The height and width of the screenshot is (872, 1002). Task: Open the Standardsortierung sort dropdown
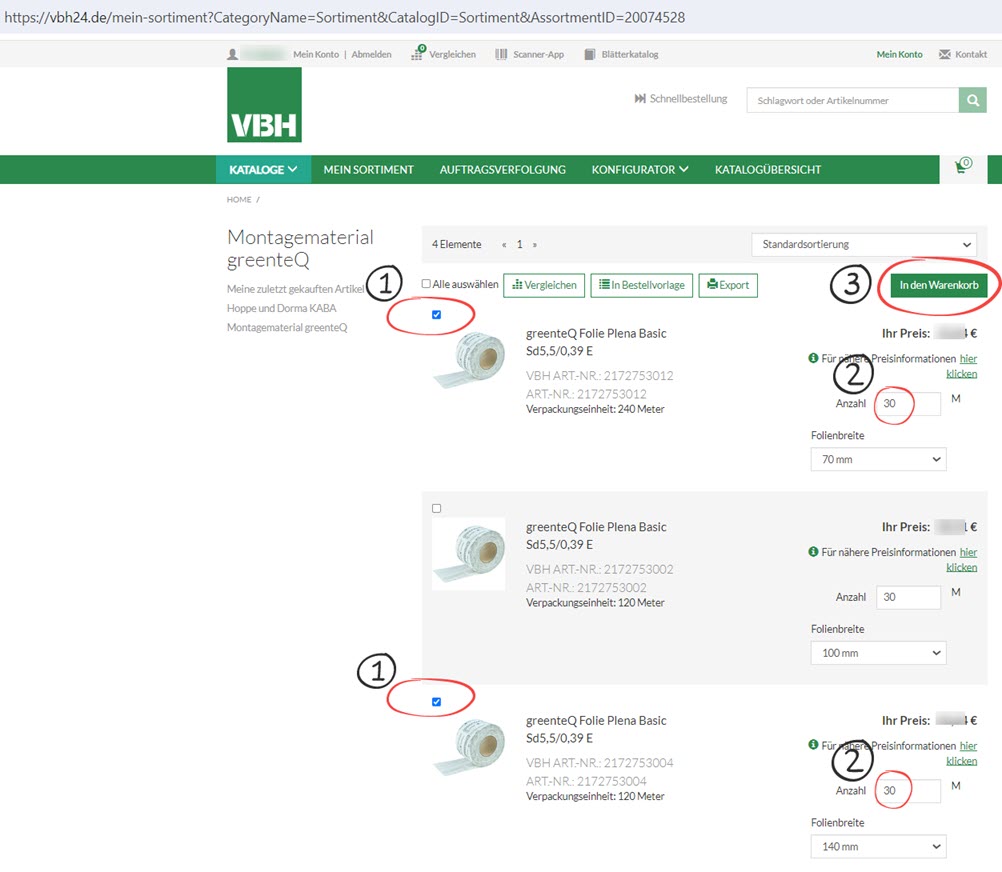[864, 245]
